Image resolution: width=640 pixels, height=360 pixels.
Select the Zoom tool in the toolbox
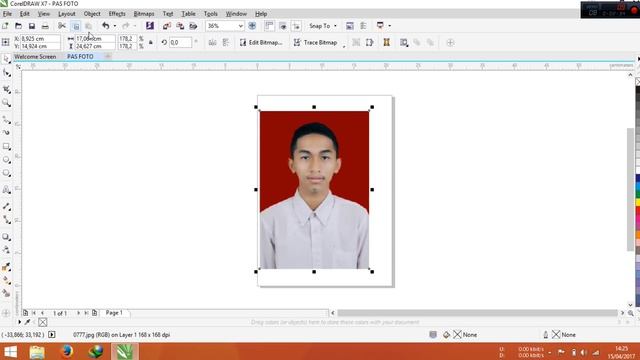(6, 103)
